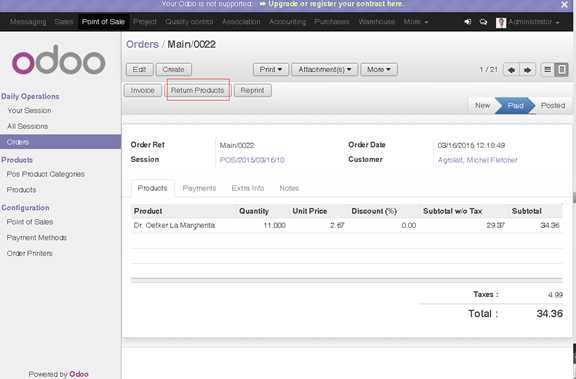Select Orders in sidebar
The height and width of the screenshot is (379, 576).
pyautogui.click(x=60, y=142)
